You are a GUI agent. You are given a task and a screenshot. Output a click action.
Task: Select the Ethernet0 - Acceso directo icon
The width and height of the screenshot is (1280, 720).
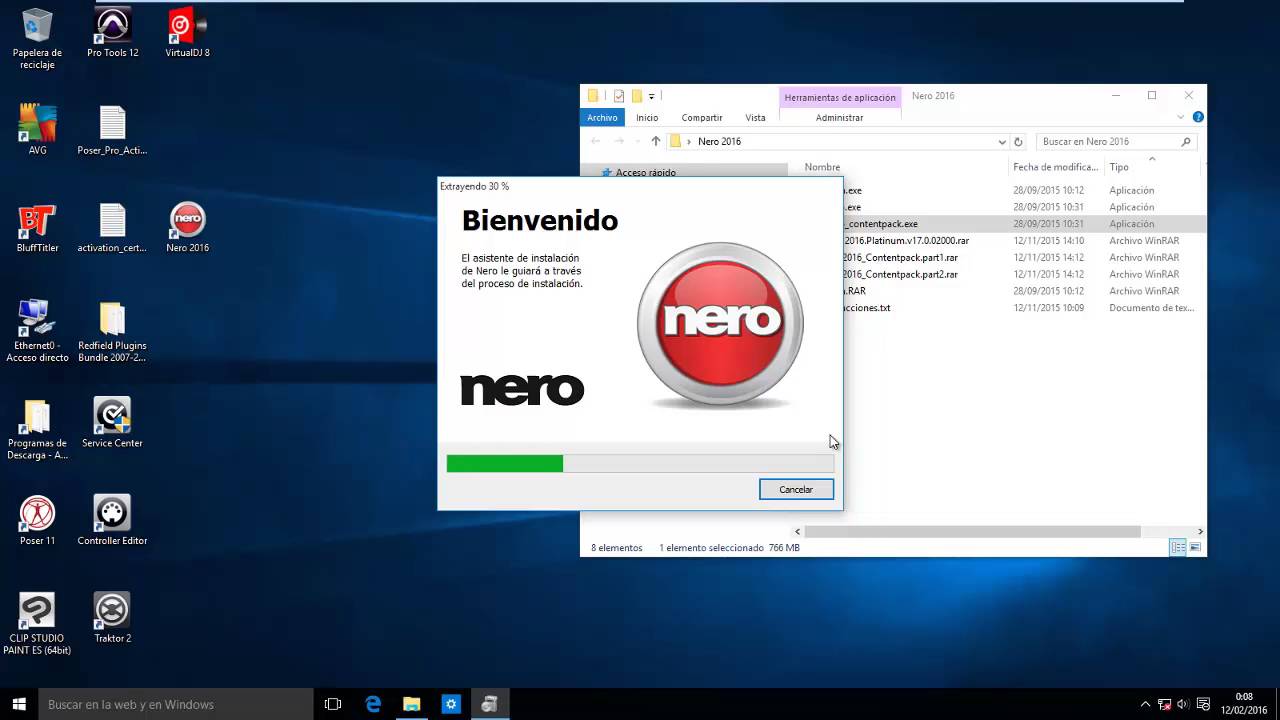coord(37,331)
